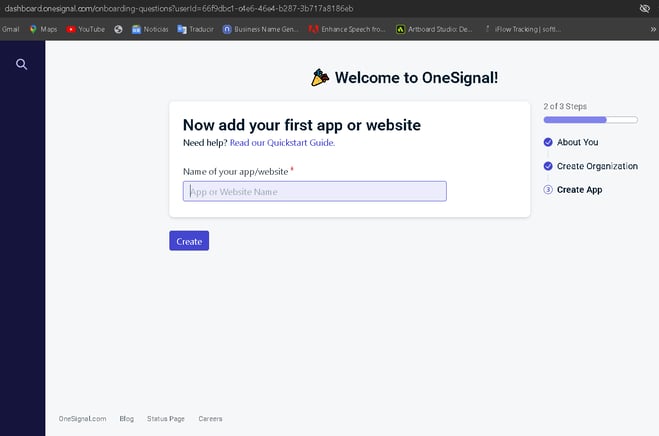Click the browser address bar URL

coord(179,8)
